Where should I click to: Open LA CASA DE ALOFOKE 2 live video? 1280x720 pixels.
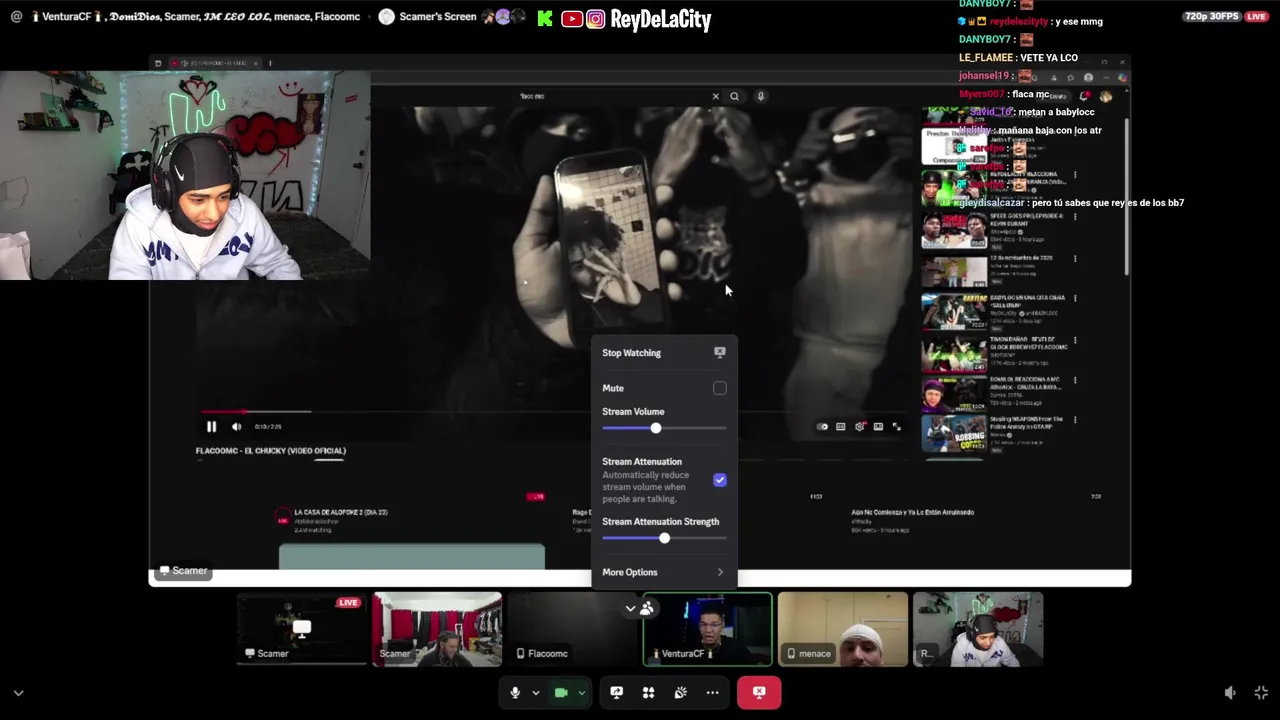[341, 512]
